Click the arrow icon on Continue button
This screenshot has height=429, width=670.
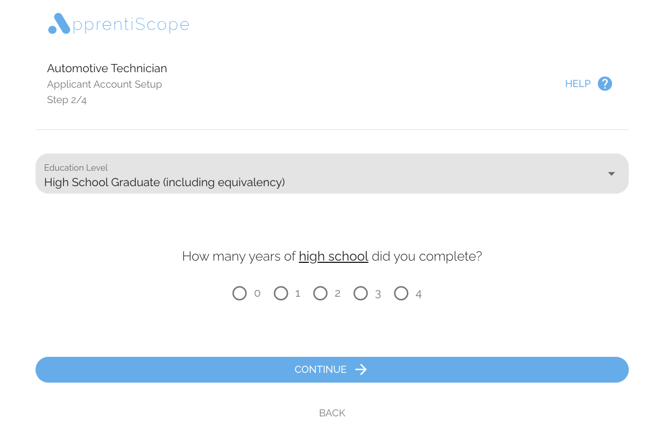[361, 370]
